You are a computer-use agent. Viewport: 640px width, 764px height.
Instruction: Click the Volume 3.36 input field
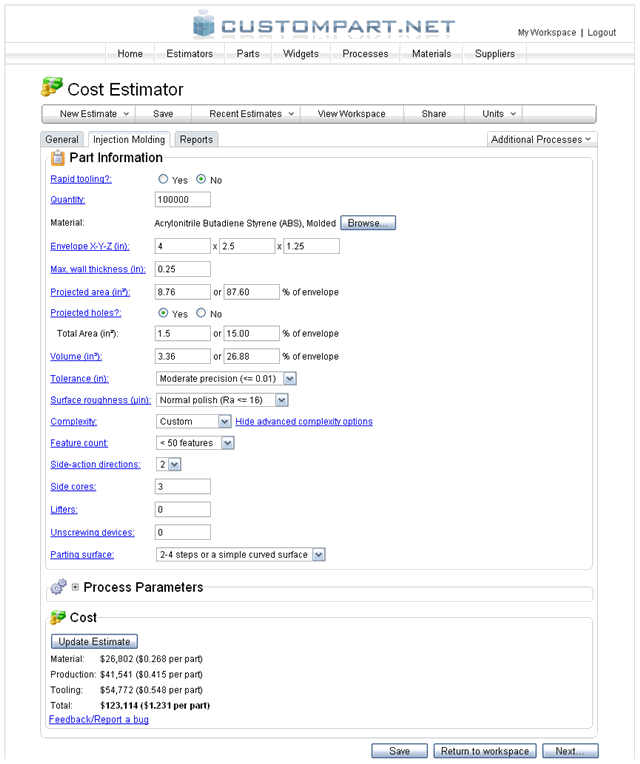(183, 356)
